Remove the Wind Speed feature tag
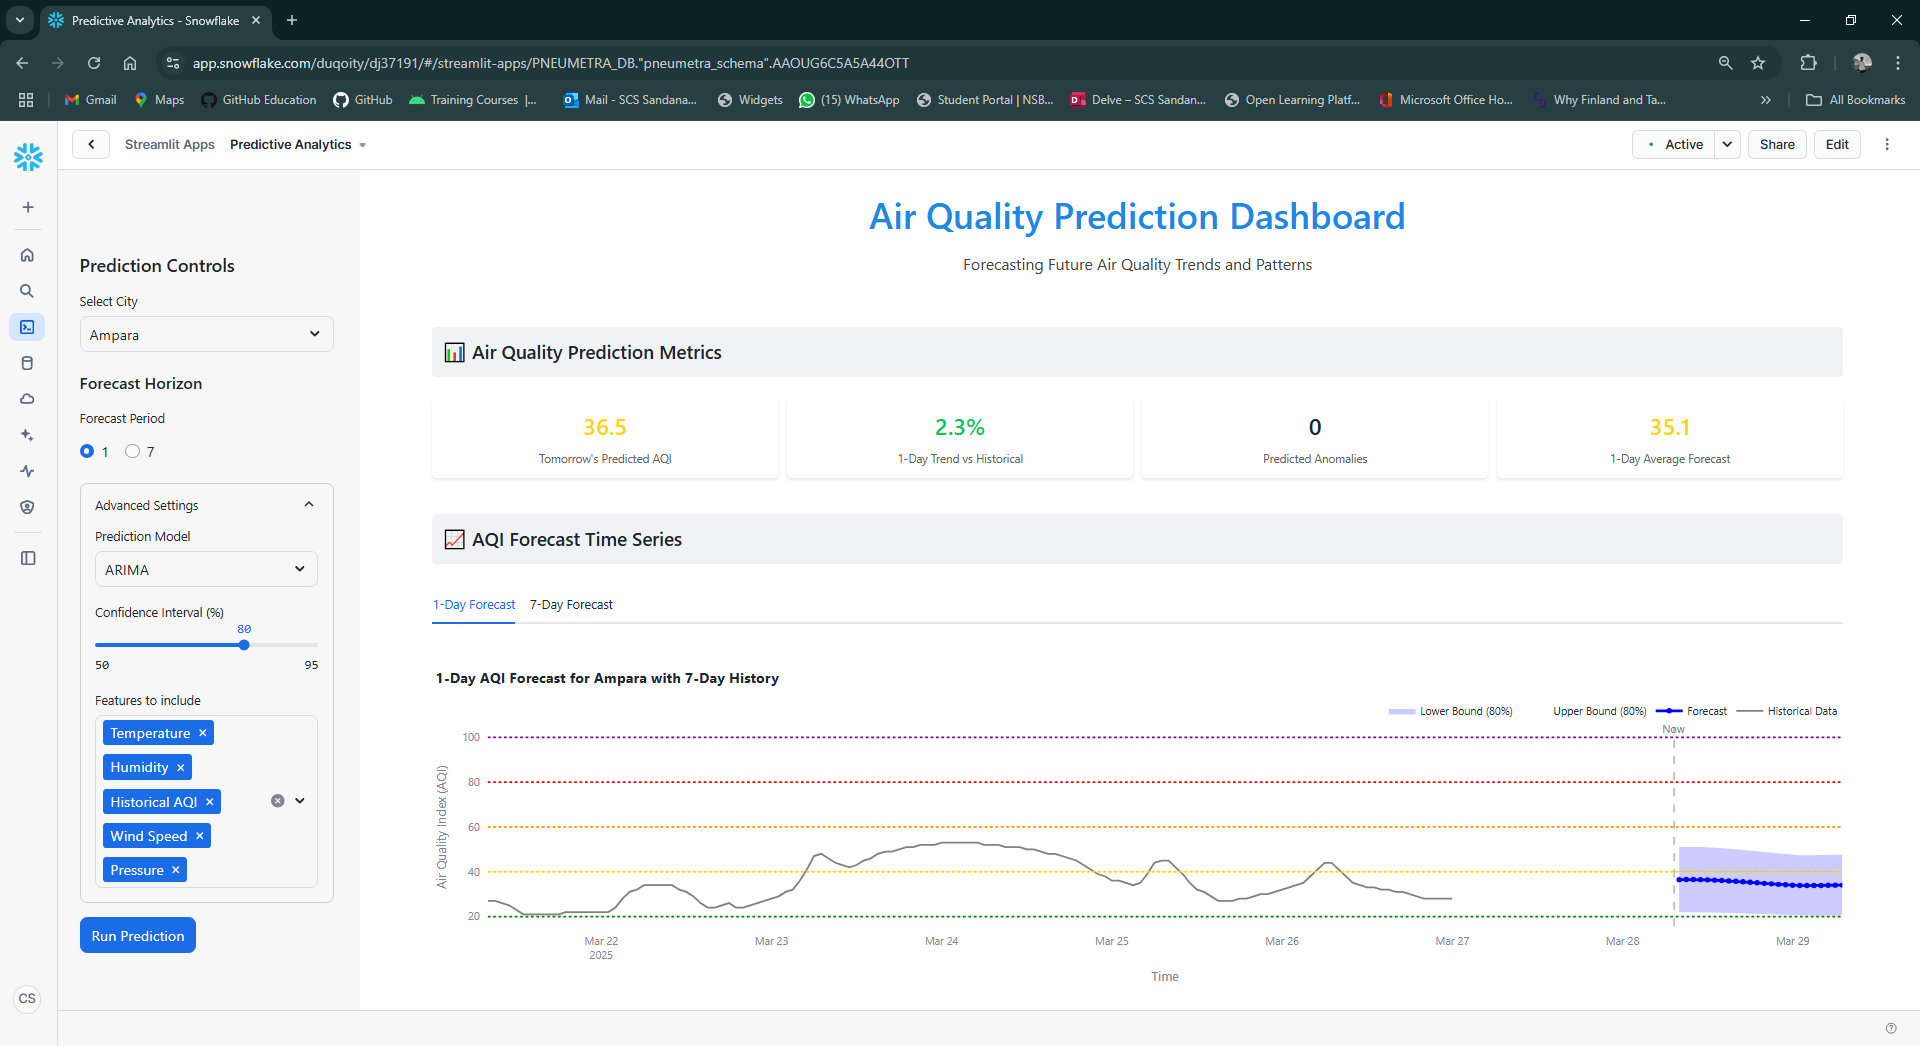The height and width of the screenshot is (1046, 1920). [199, 835]
